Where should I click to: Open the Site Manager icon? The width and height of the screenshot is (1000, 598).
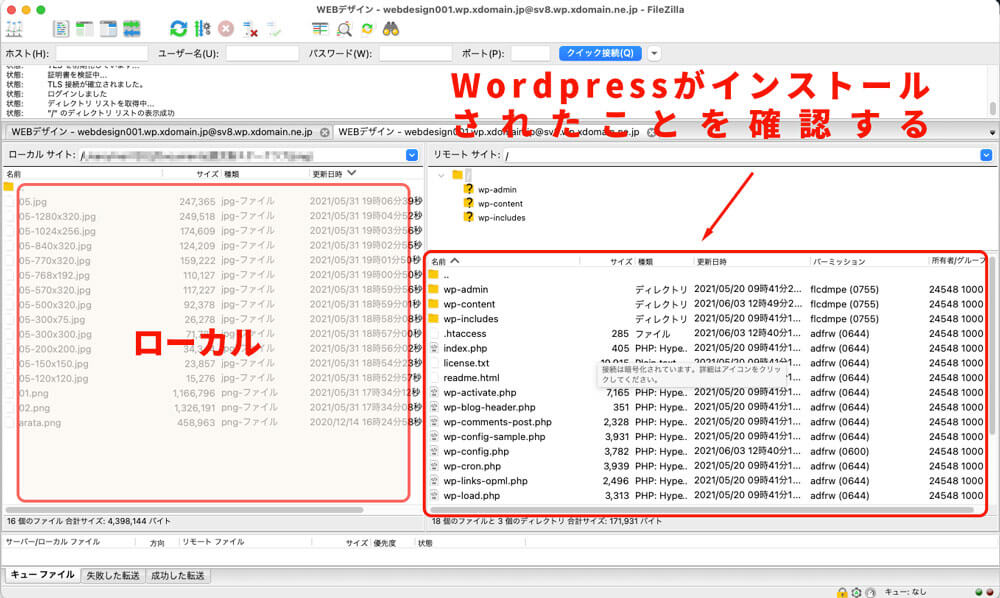[16, 29]
